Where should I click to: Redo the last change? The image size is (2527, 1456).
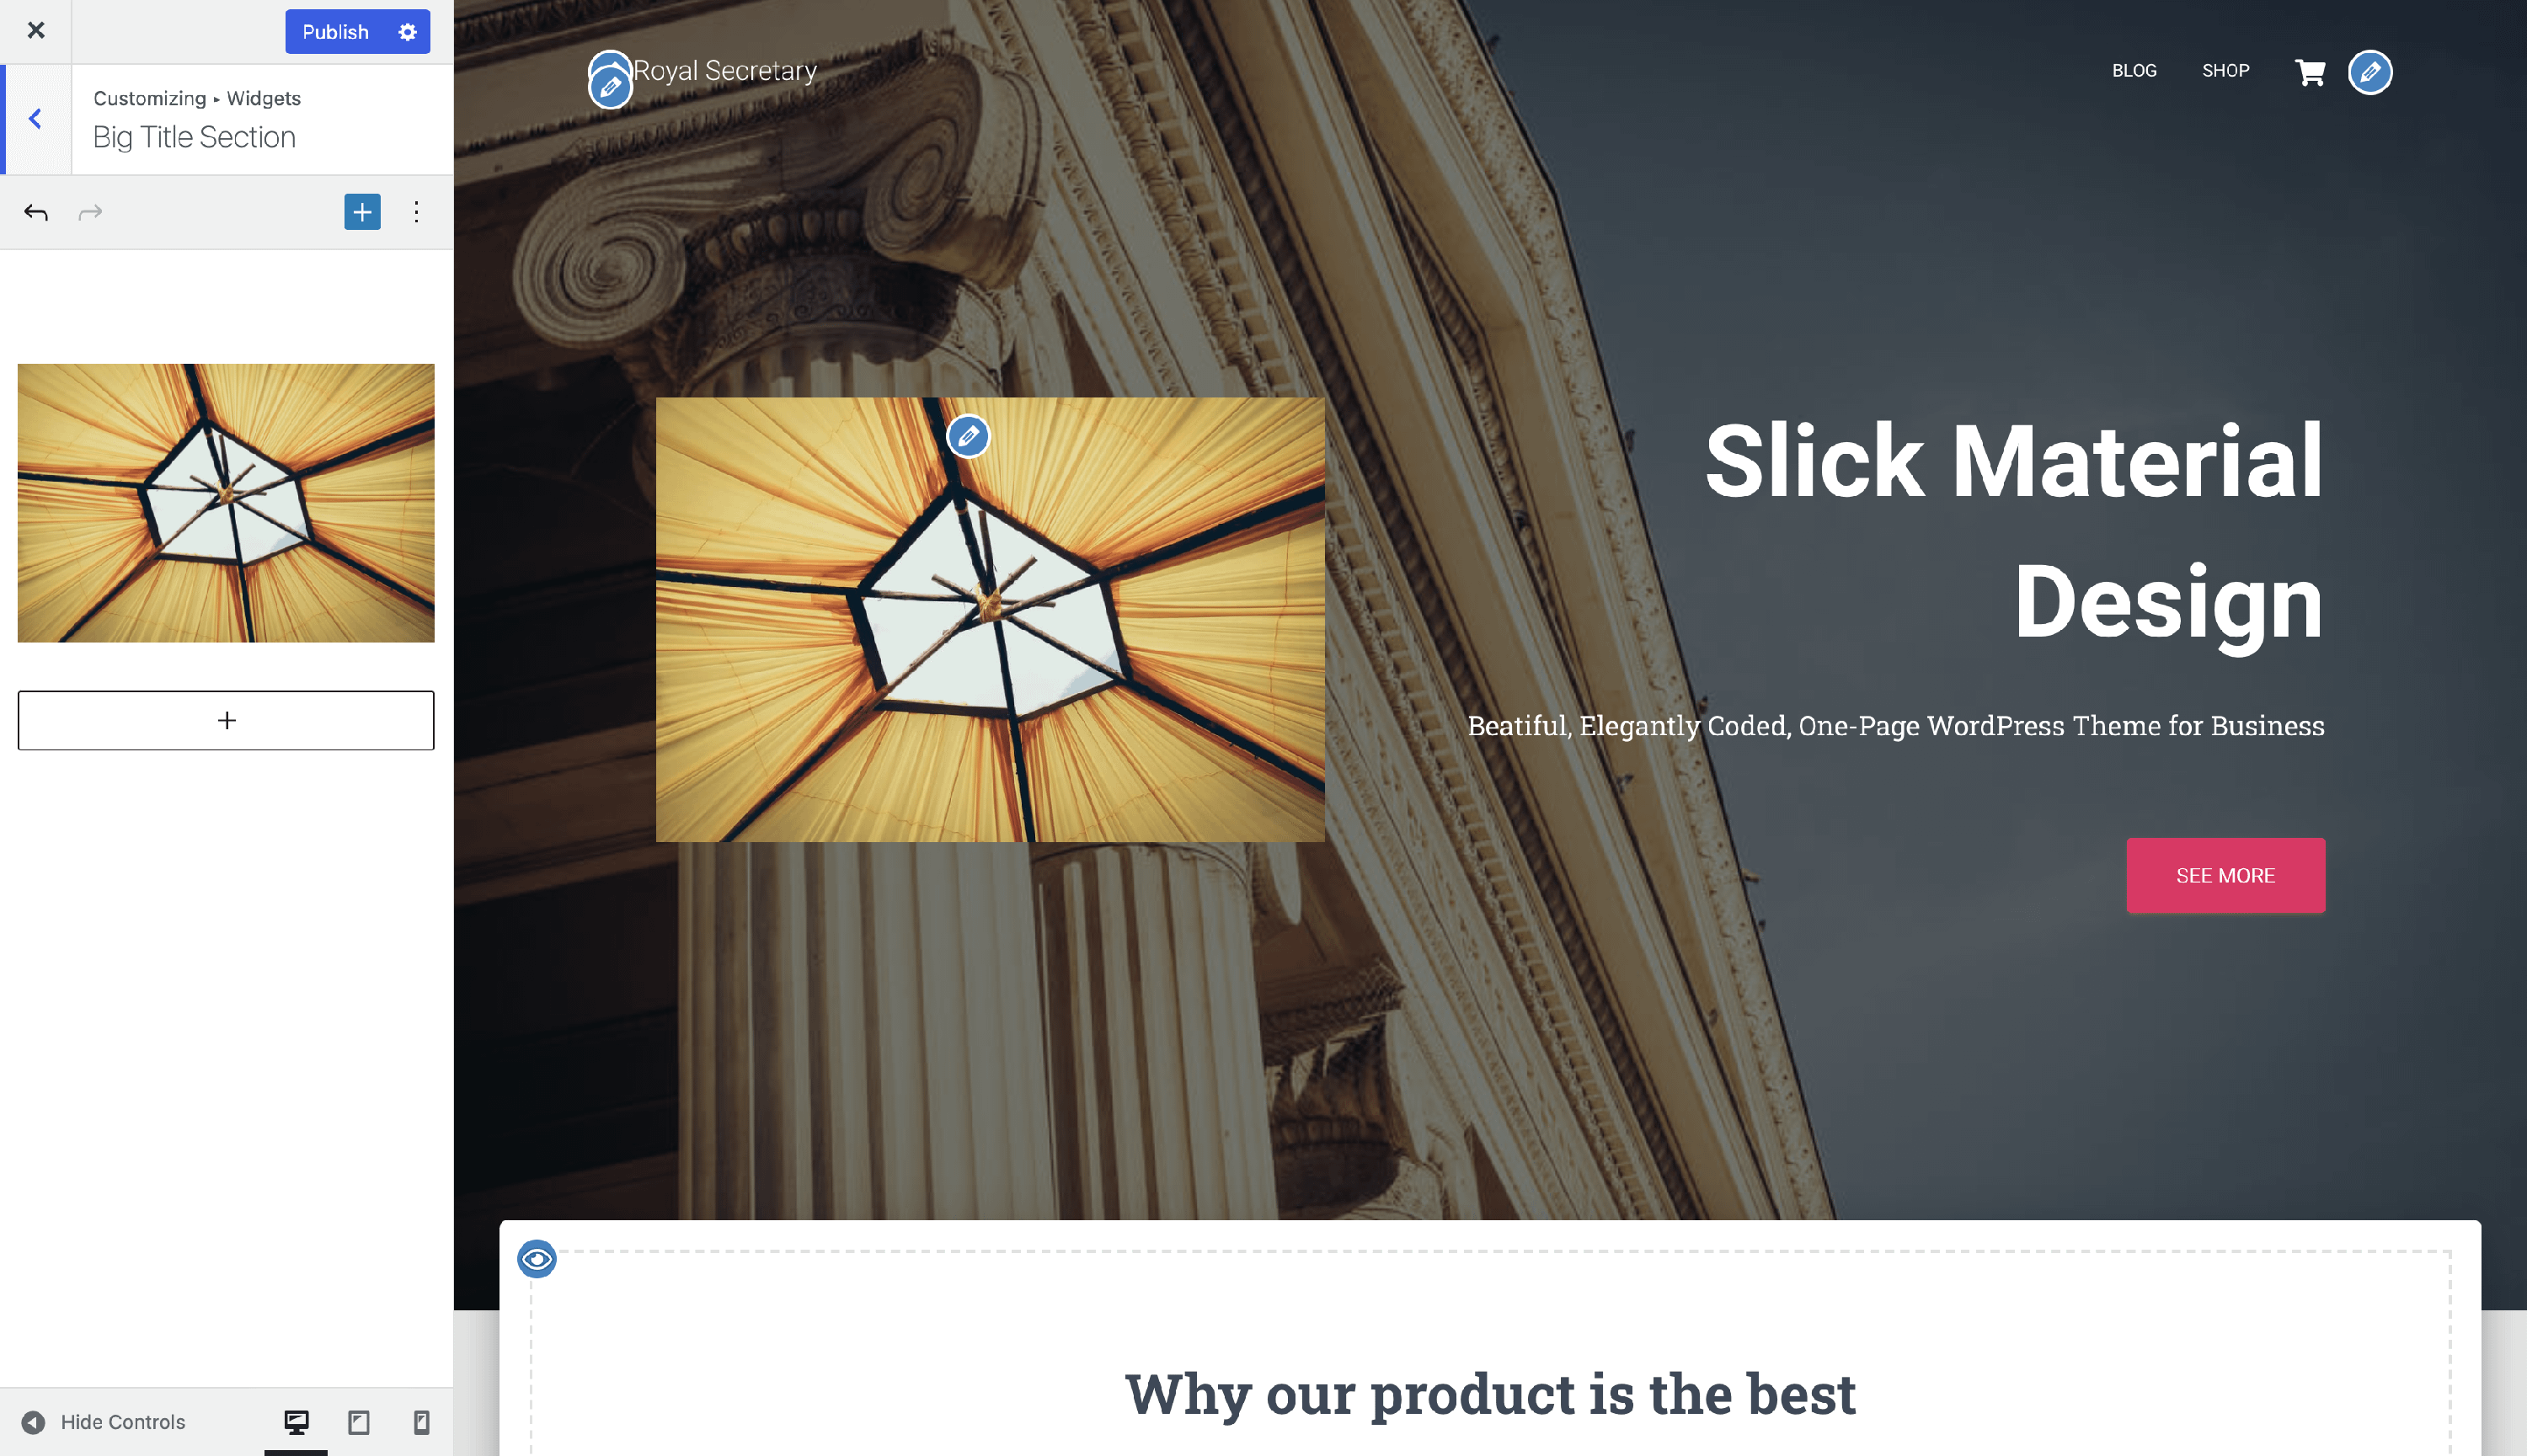90,212
